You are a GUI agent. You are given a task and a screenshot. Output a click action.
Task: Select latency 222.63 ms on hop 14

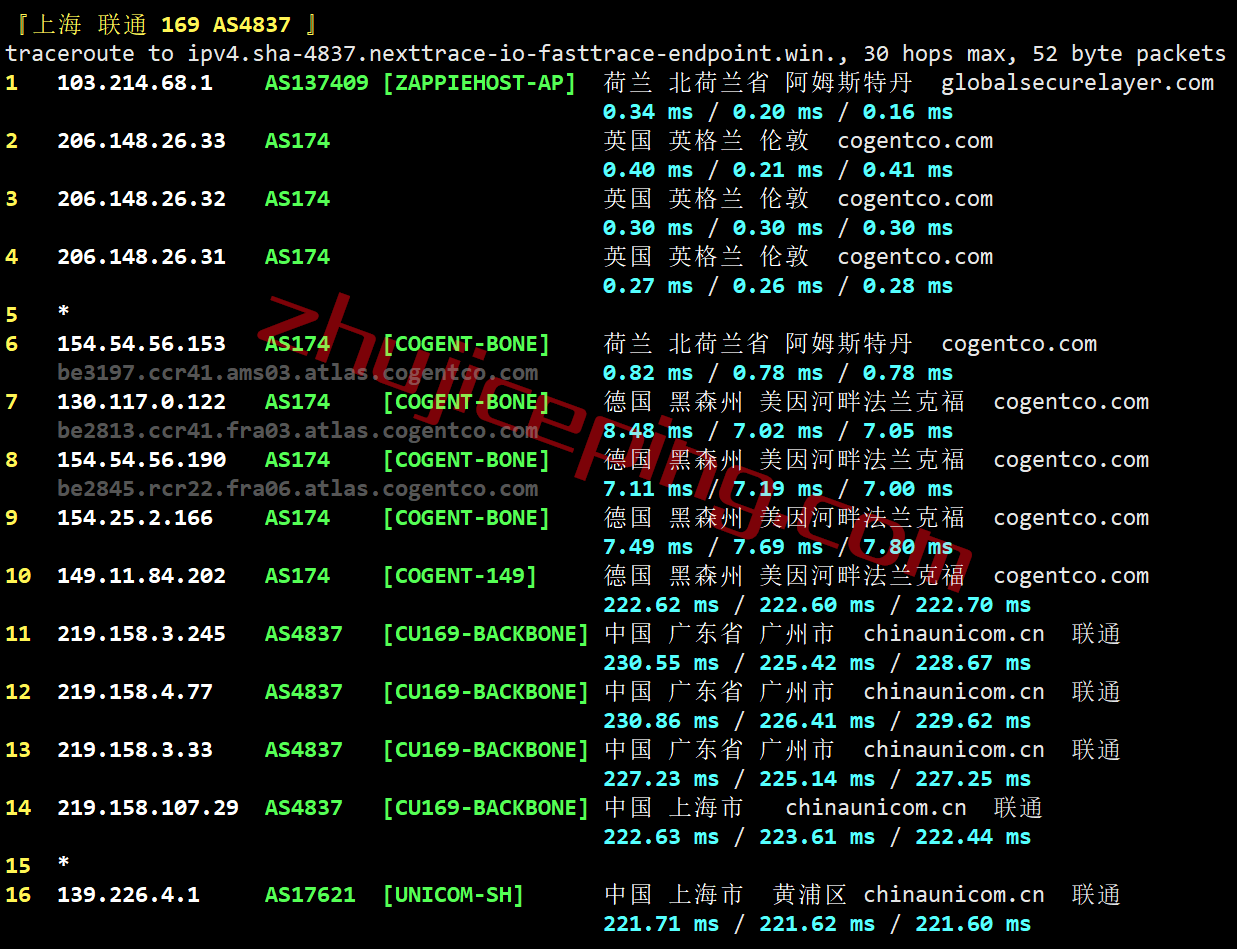tap(661, 837)
